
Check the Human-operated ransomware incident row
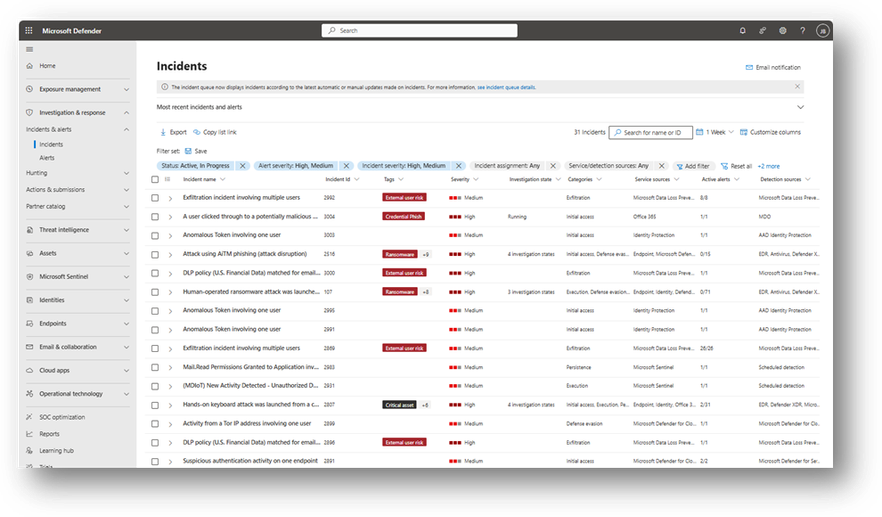point(155,292)
